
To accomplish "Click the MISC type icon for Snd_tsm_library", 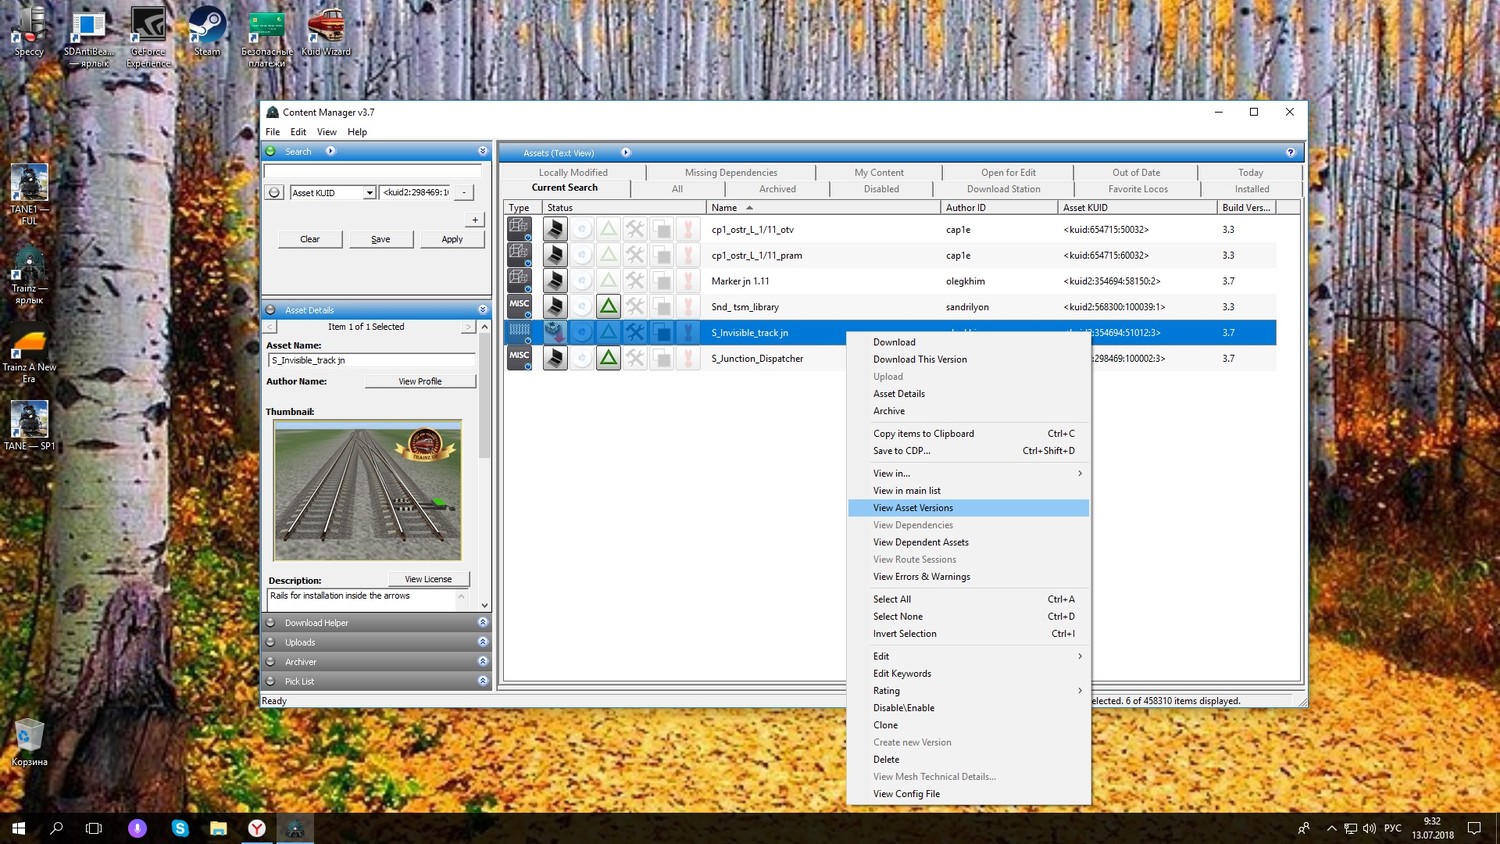I will [x=519, y=306].
